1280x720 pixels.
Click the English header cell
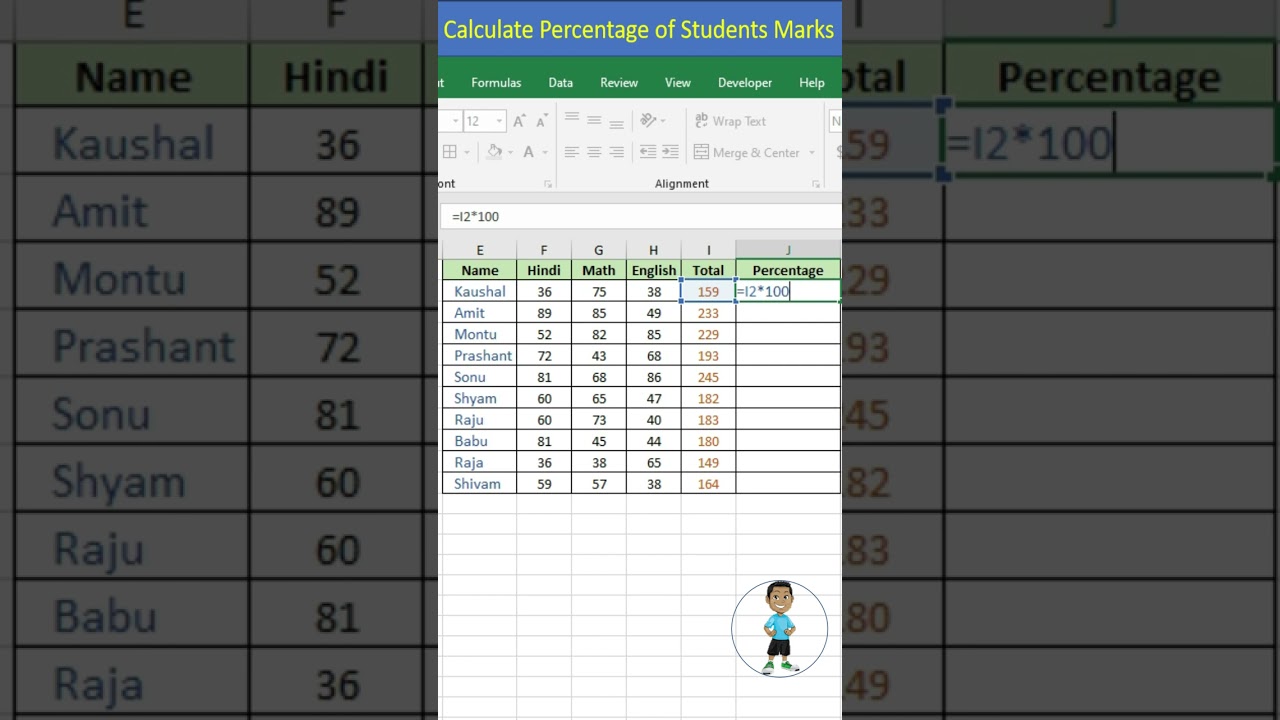click(x=654, y=270)
